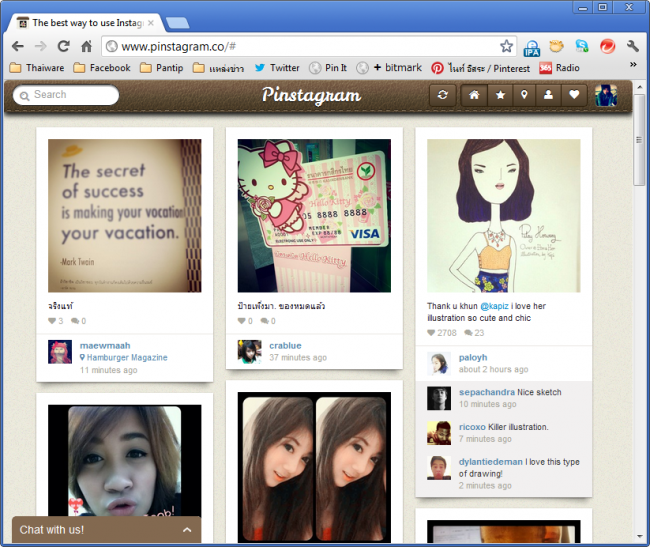The width and height of the screenshot is (650, 547).
Task: Expand the Chat with us panel
Action: point(106,530)
